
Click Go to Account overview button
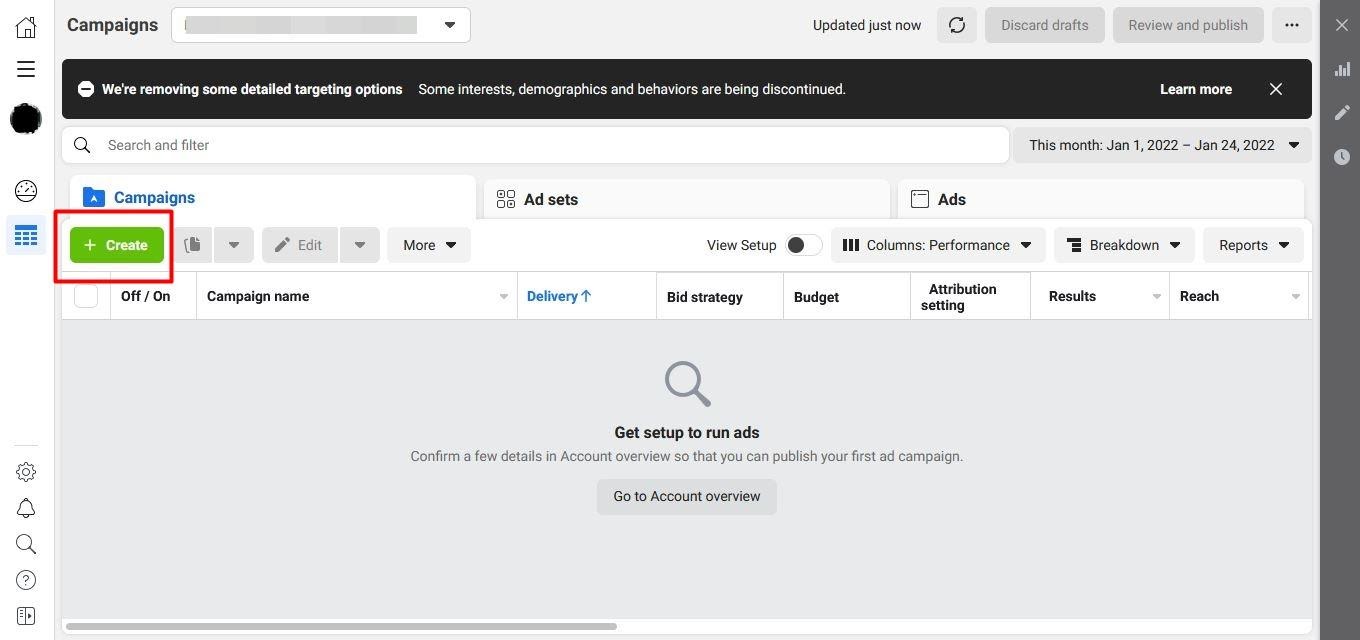click(687, 496)
